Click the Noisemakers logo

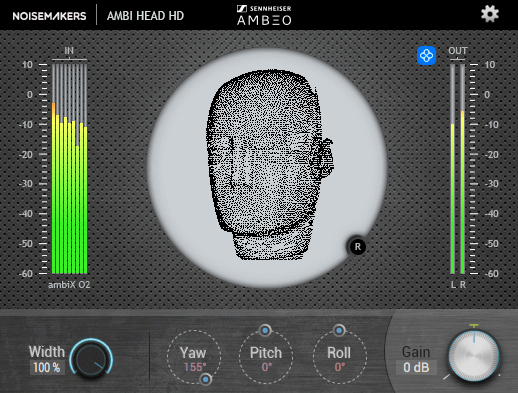tap(49, 16)
